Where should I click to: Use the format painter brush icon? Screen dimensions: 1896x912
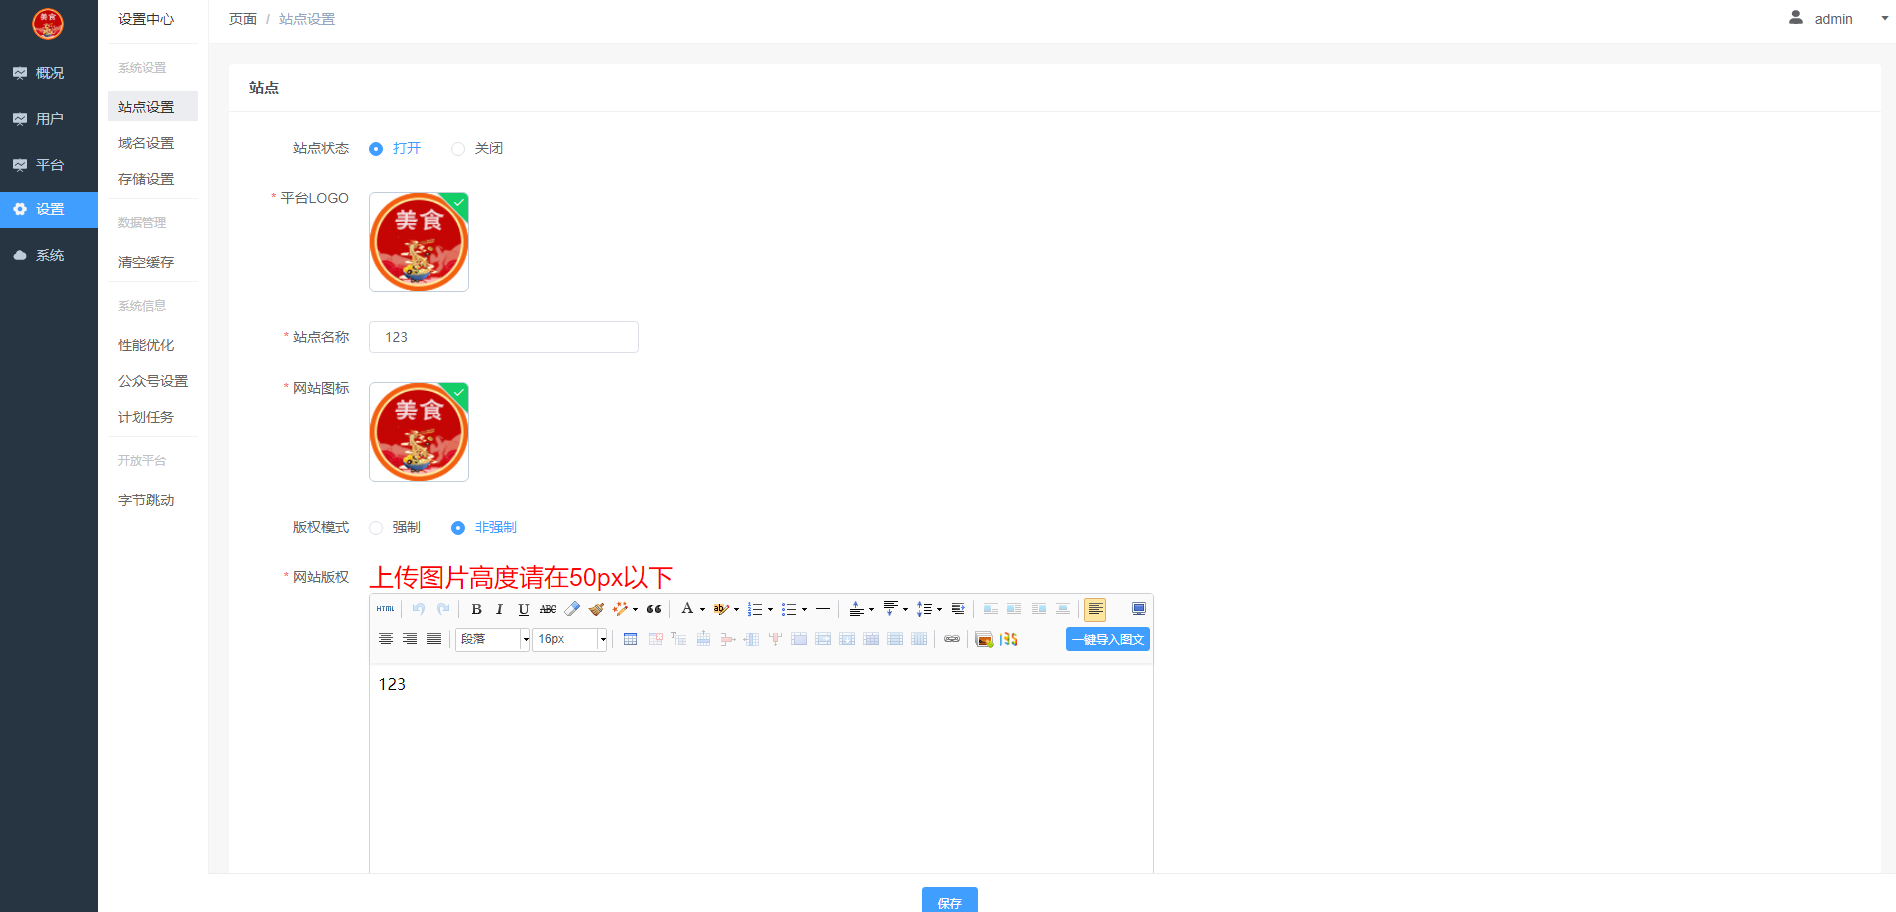pos(596,609)
